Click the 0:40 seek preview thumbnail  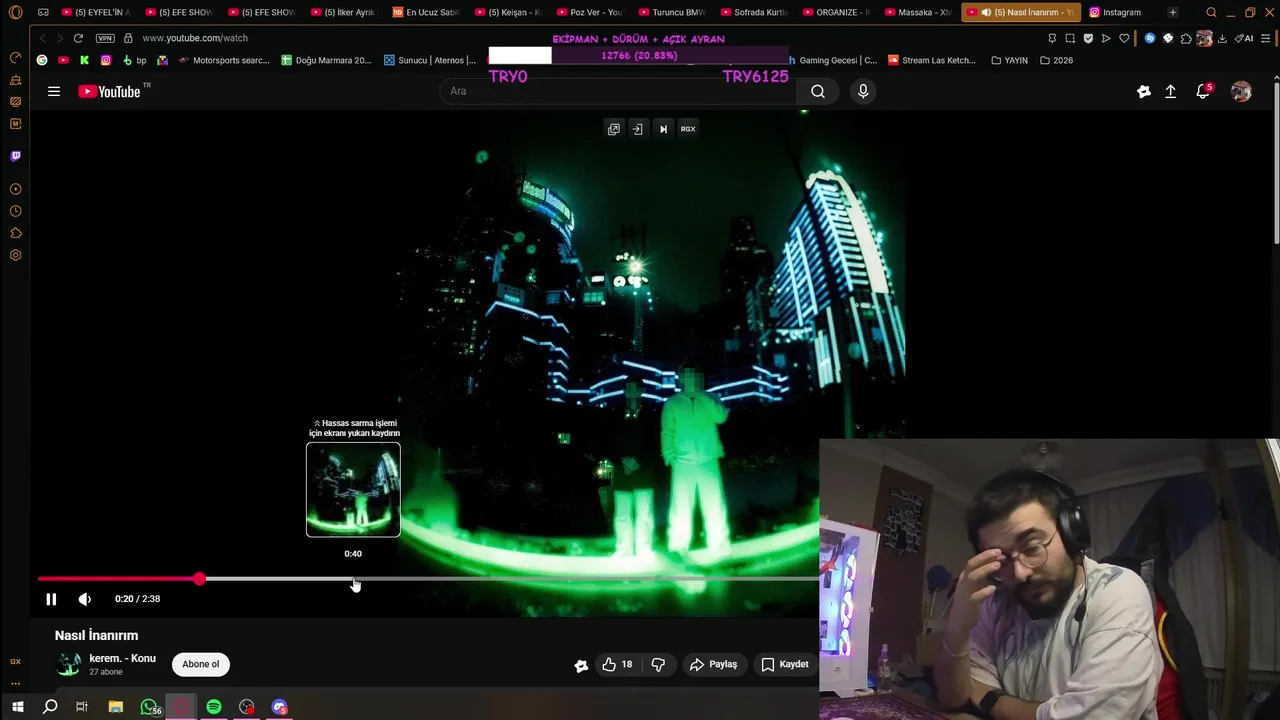(353, 490)
